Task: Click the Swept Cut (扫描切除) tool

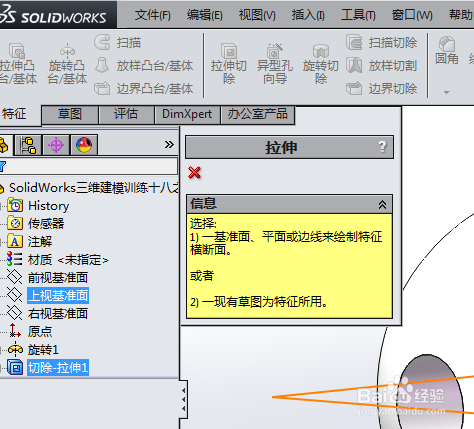Action: pyautogui.click(x=381, y=43)
